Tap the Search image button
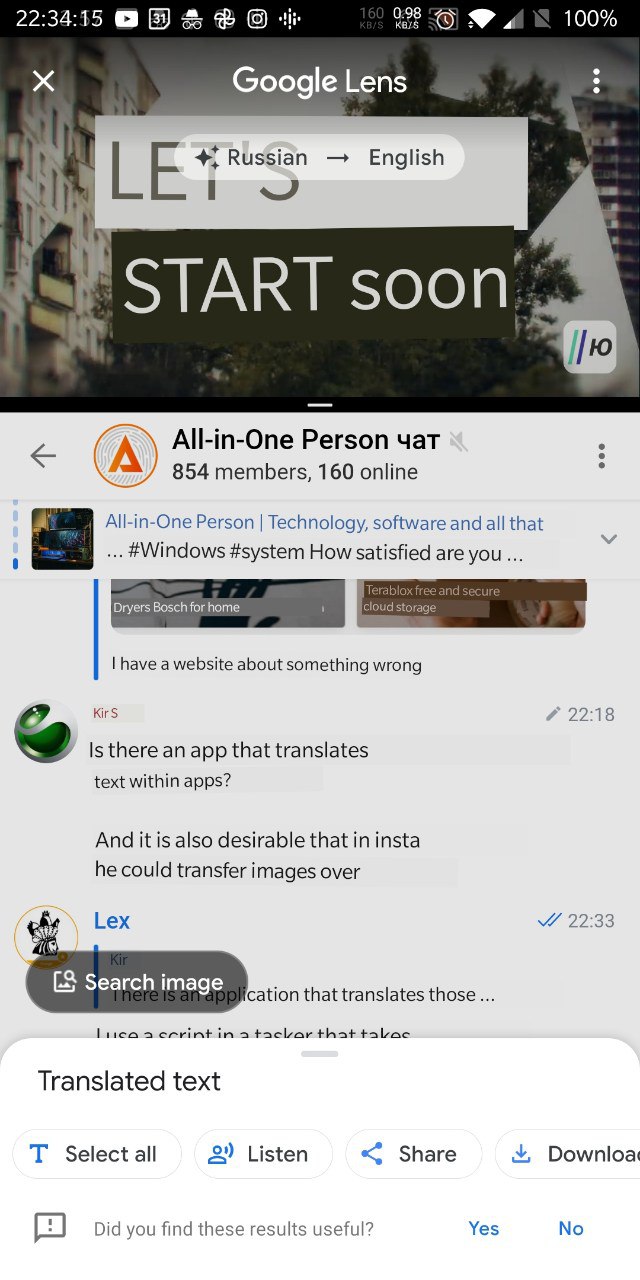640x1280 pixels. [137, 982]
